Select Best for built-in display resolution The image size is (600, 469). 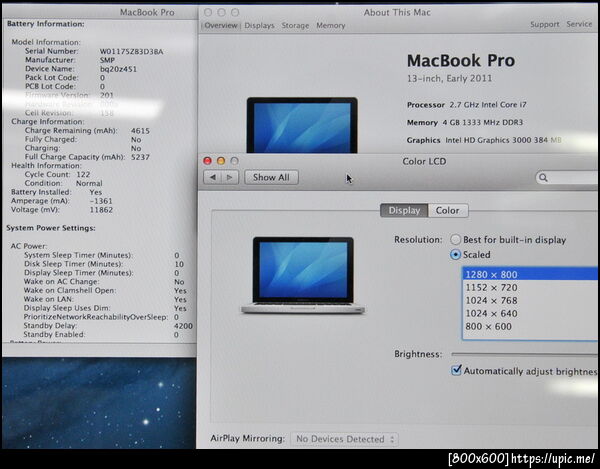coord(455,240)
